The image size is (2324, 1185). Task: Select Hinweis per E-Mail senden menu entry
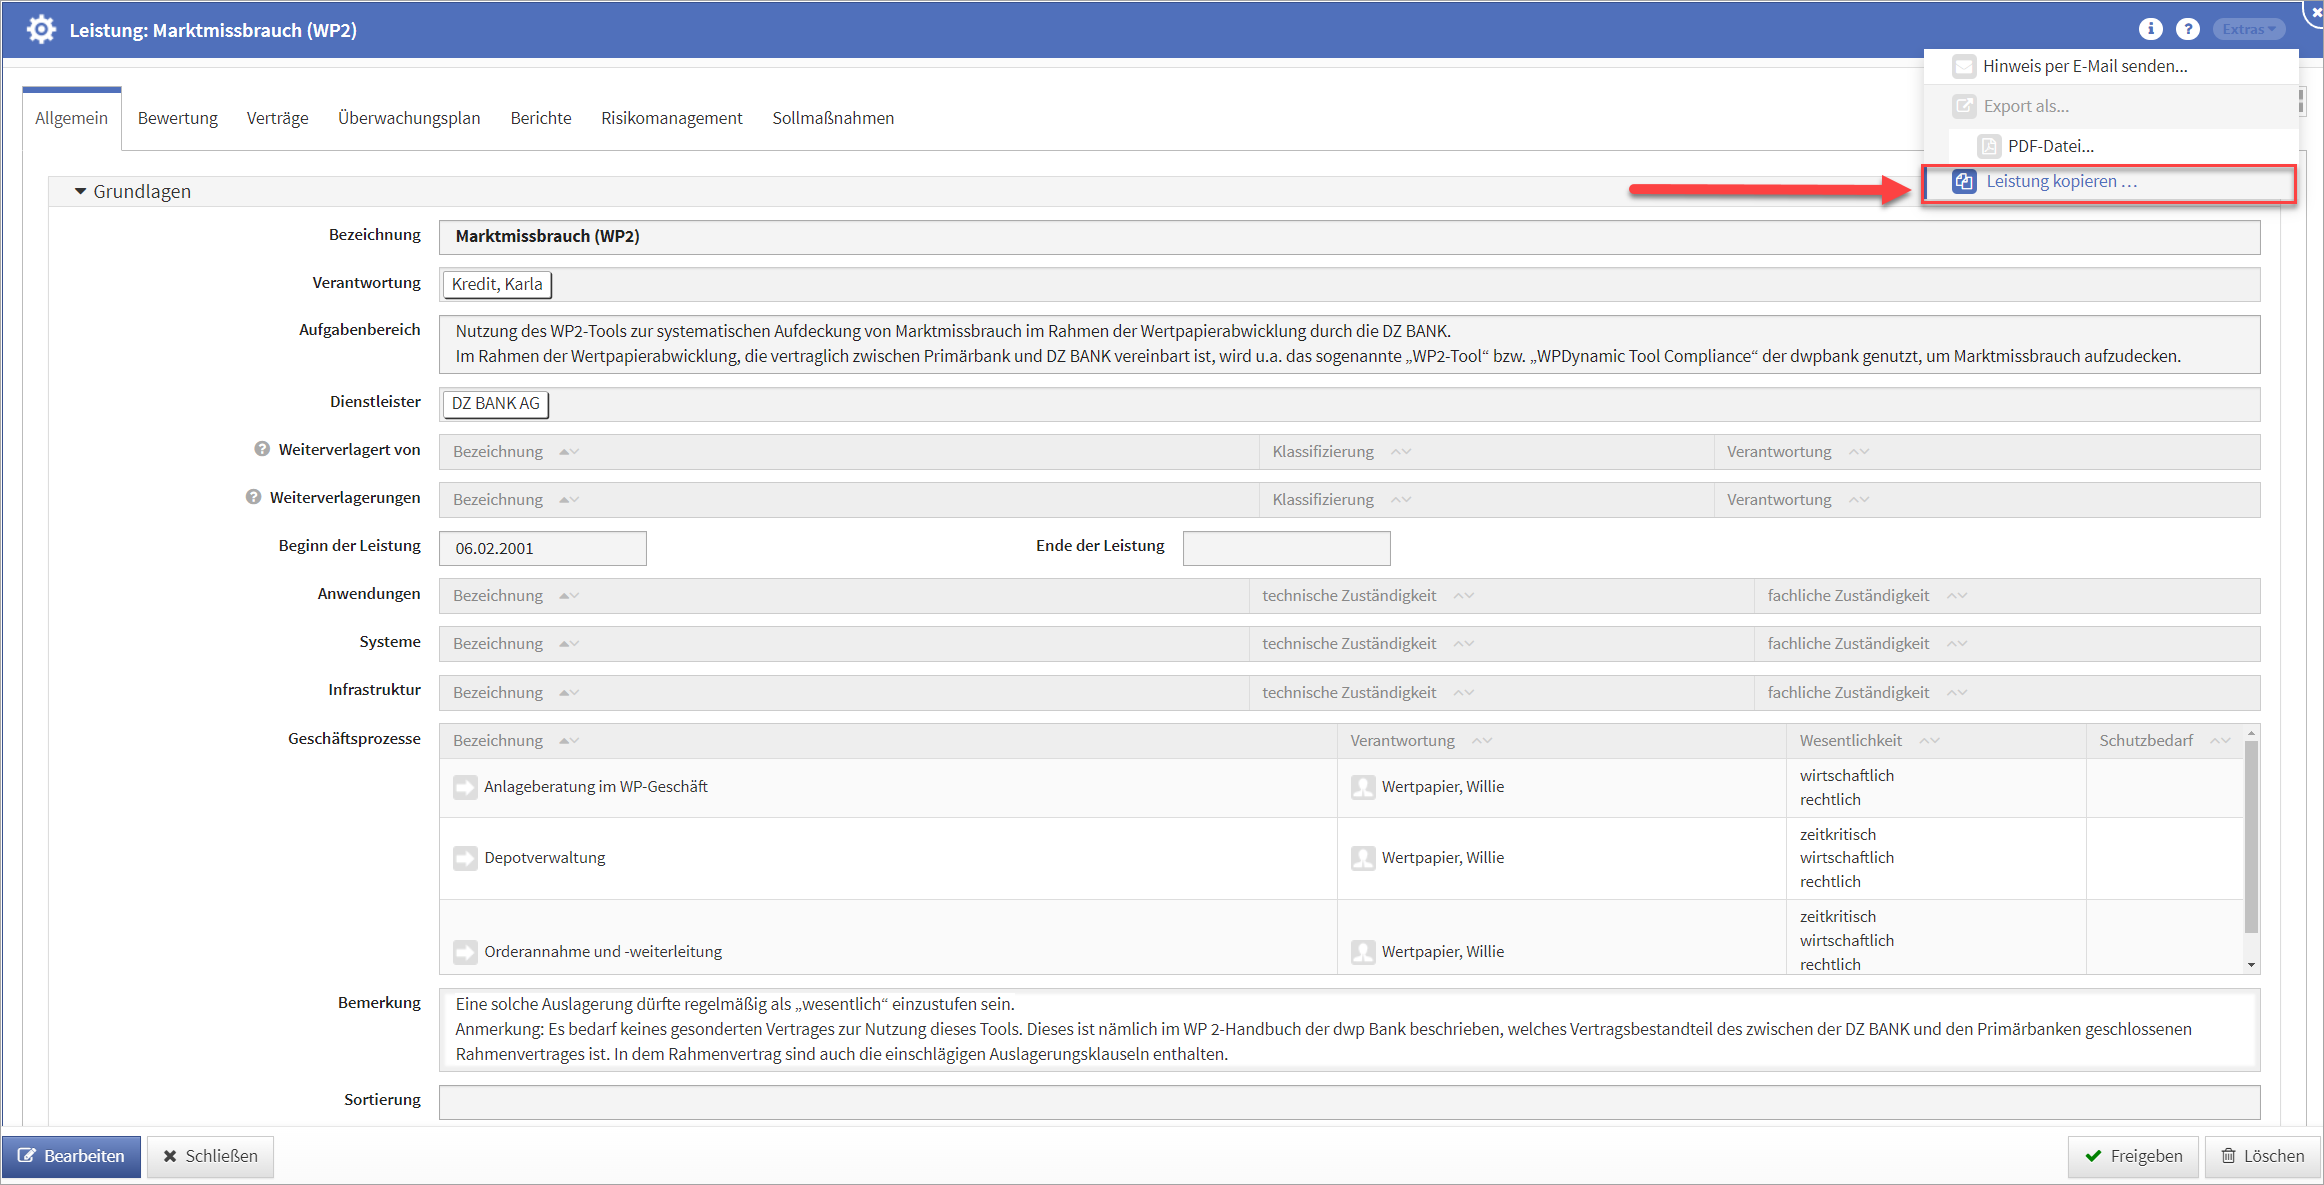click(2084, 66)
